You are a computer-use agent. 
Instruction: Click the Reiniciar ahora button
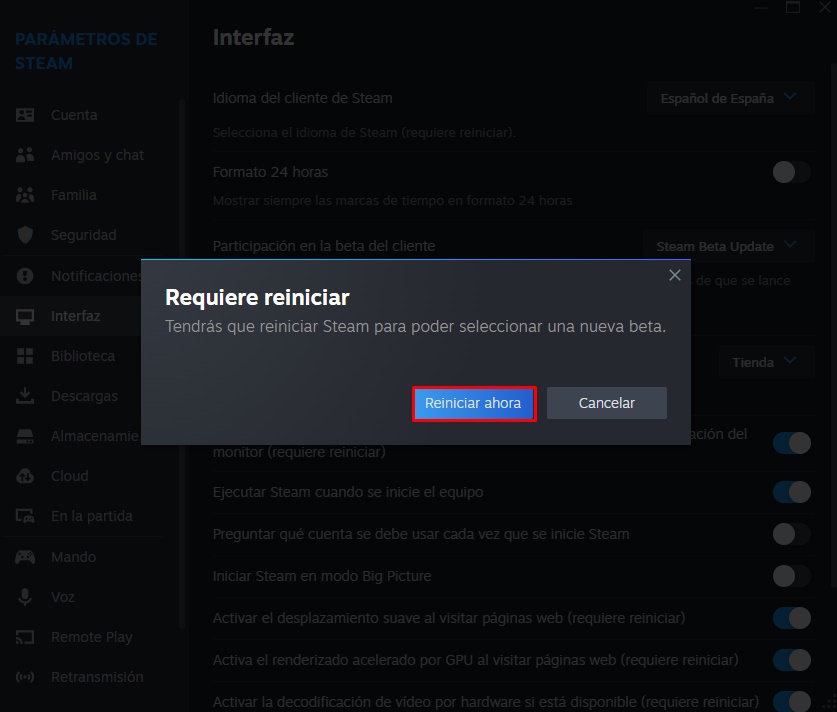[473, 403]
